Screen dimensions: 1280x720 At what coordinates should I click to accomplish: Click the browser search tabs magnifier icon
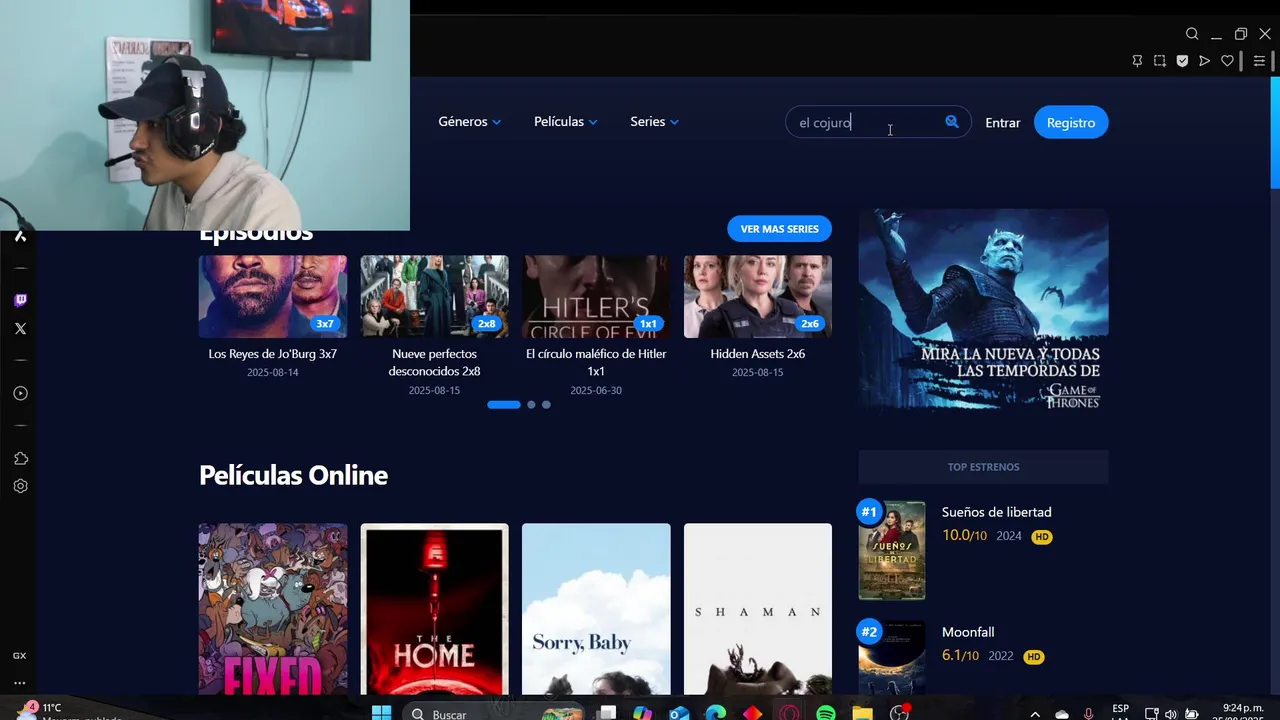1192,34
